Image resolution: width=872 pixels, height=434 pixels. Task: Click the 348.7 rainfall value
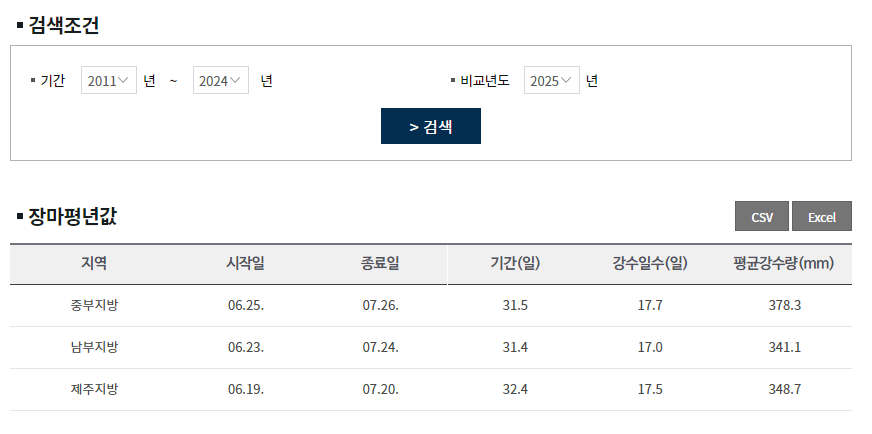click(x=785, y=389)
